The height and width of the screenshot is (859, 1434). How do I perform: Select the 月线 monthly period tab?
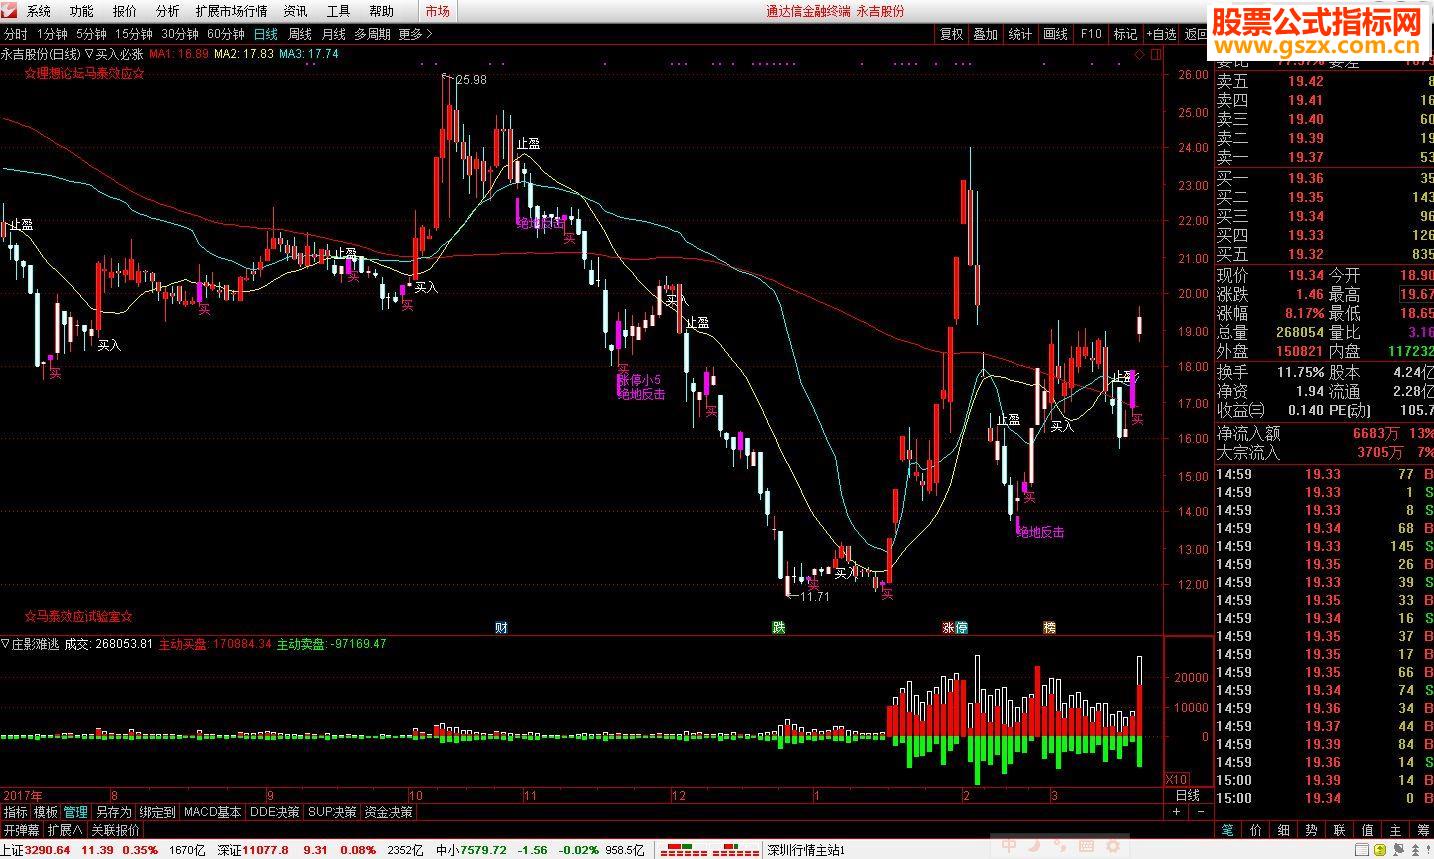(333, 34)
